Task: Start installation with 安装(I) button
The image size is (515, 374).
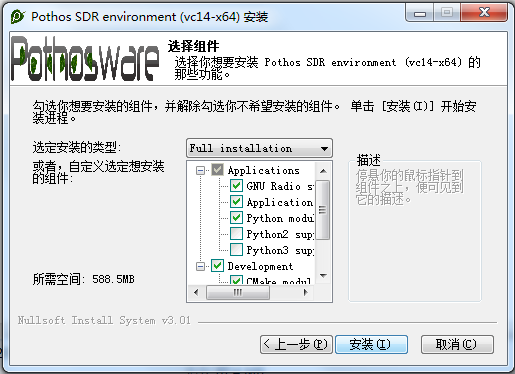Action: [x=371, y=344]
